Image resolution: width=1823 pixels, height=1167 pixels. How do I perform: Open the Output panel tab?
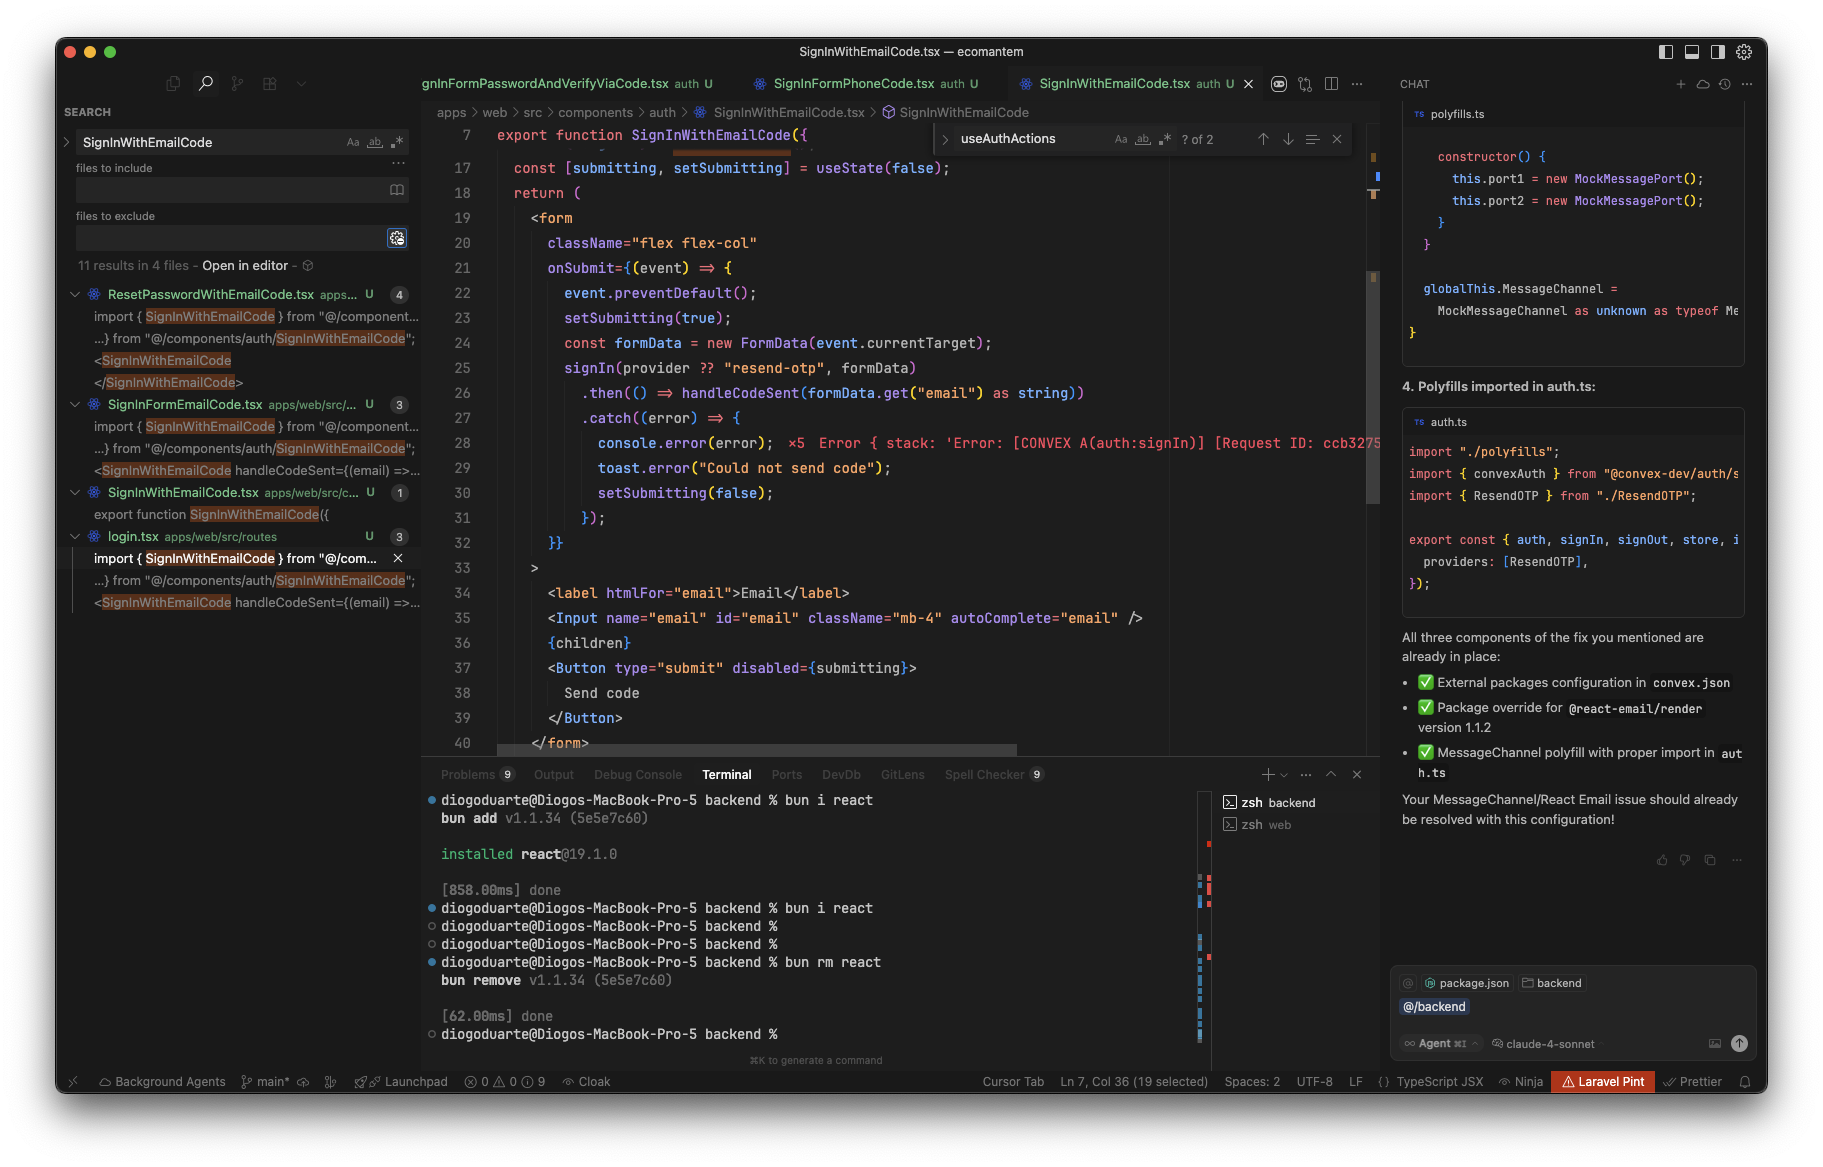tap(554, 774)
